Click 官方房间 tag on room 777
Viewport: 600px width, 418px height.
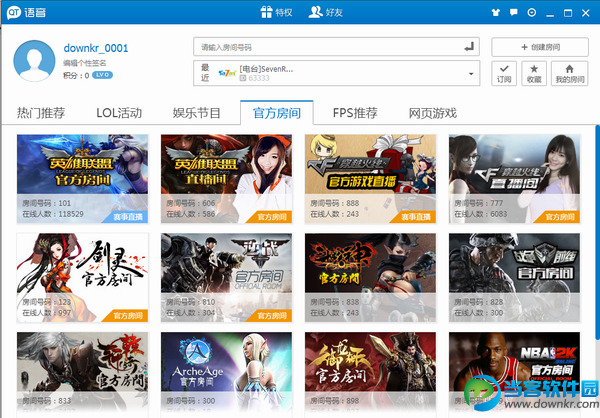coord(560,217)
